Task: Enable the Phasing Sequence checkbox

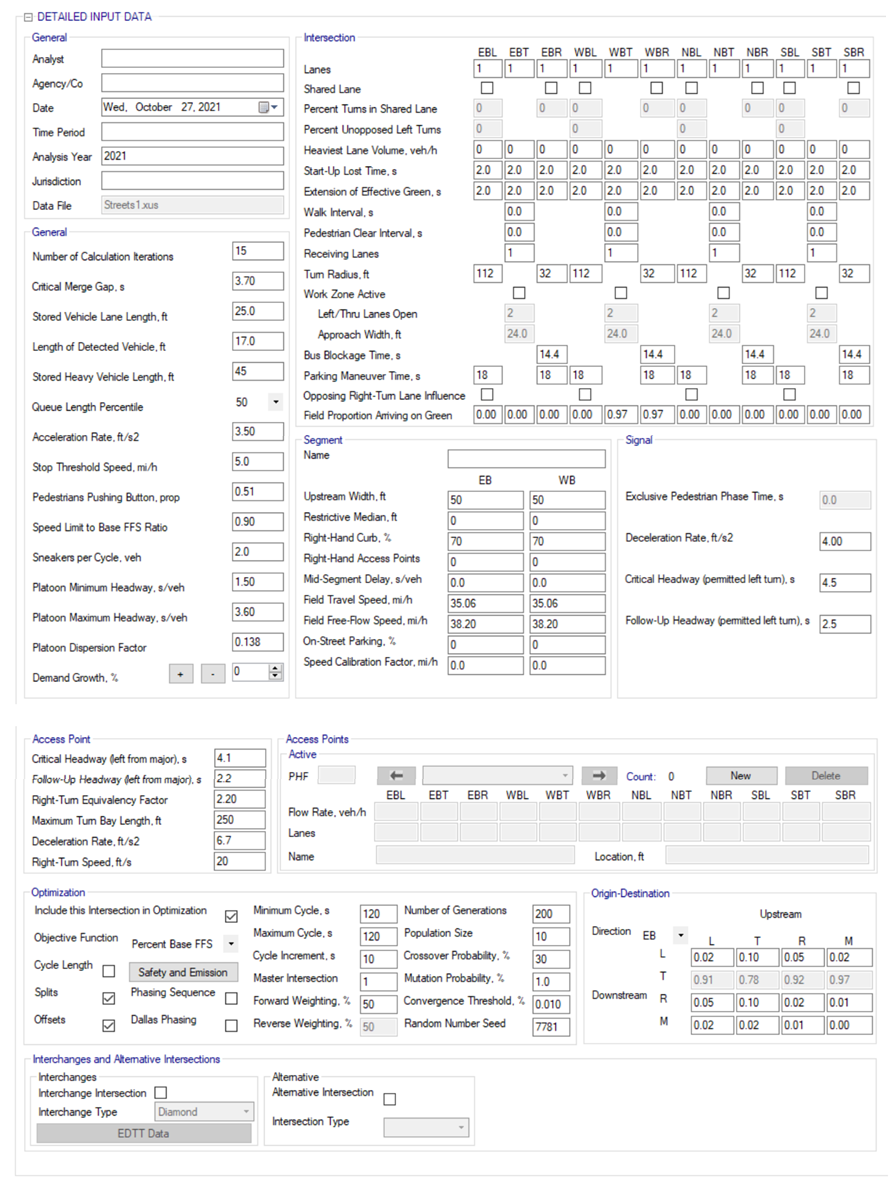Action: click(231, 998)
